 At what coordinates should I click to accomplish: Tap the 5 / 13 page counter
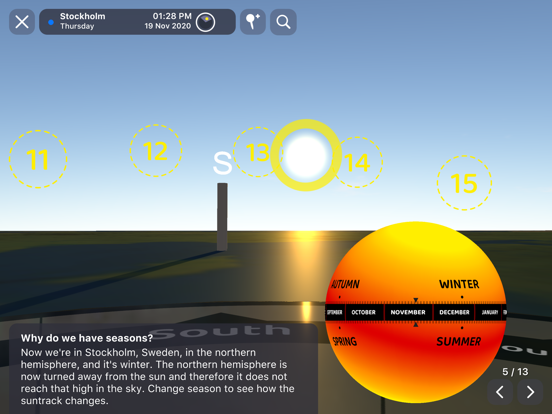point(515,371)
